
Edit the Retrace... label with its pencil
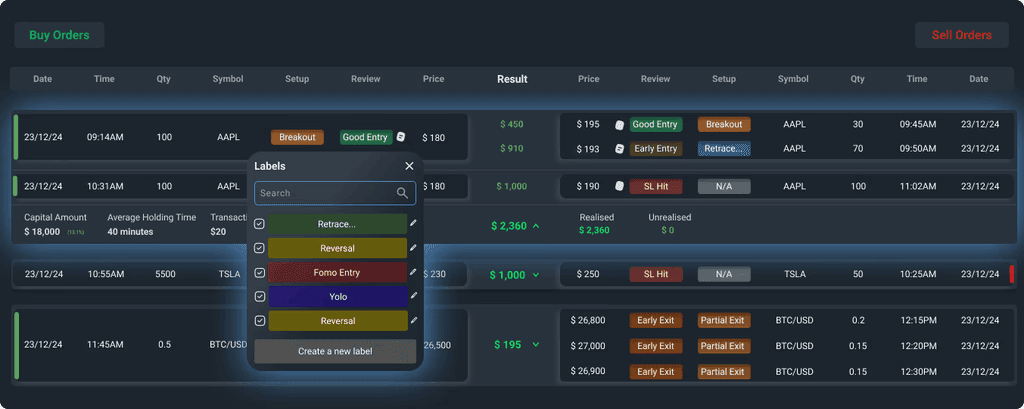coord(413,223)
